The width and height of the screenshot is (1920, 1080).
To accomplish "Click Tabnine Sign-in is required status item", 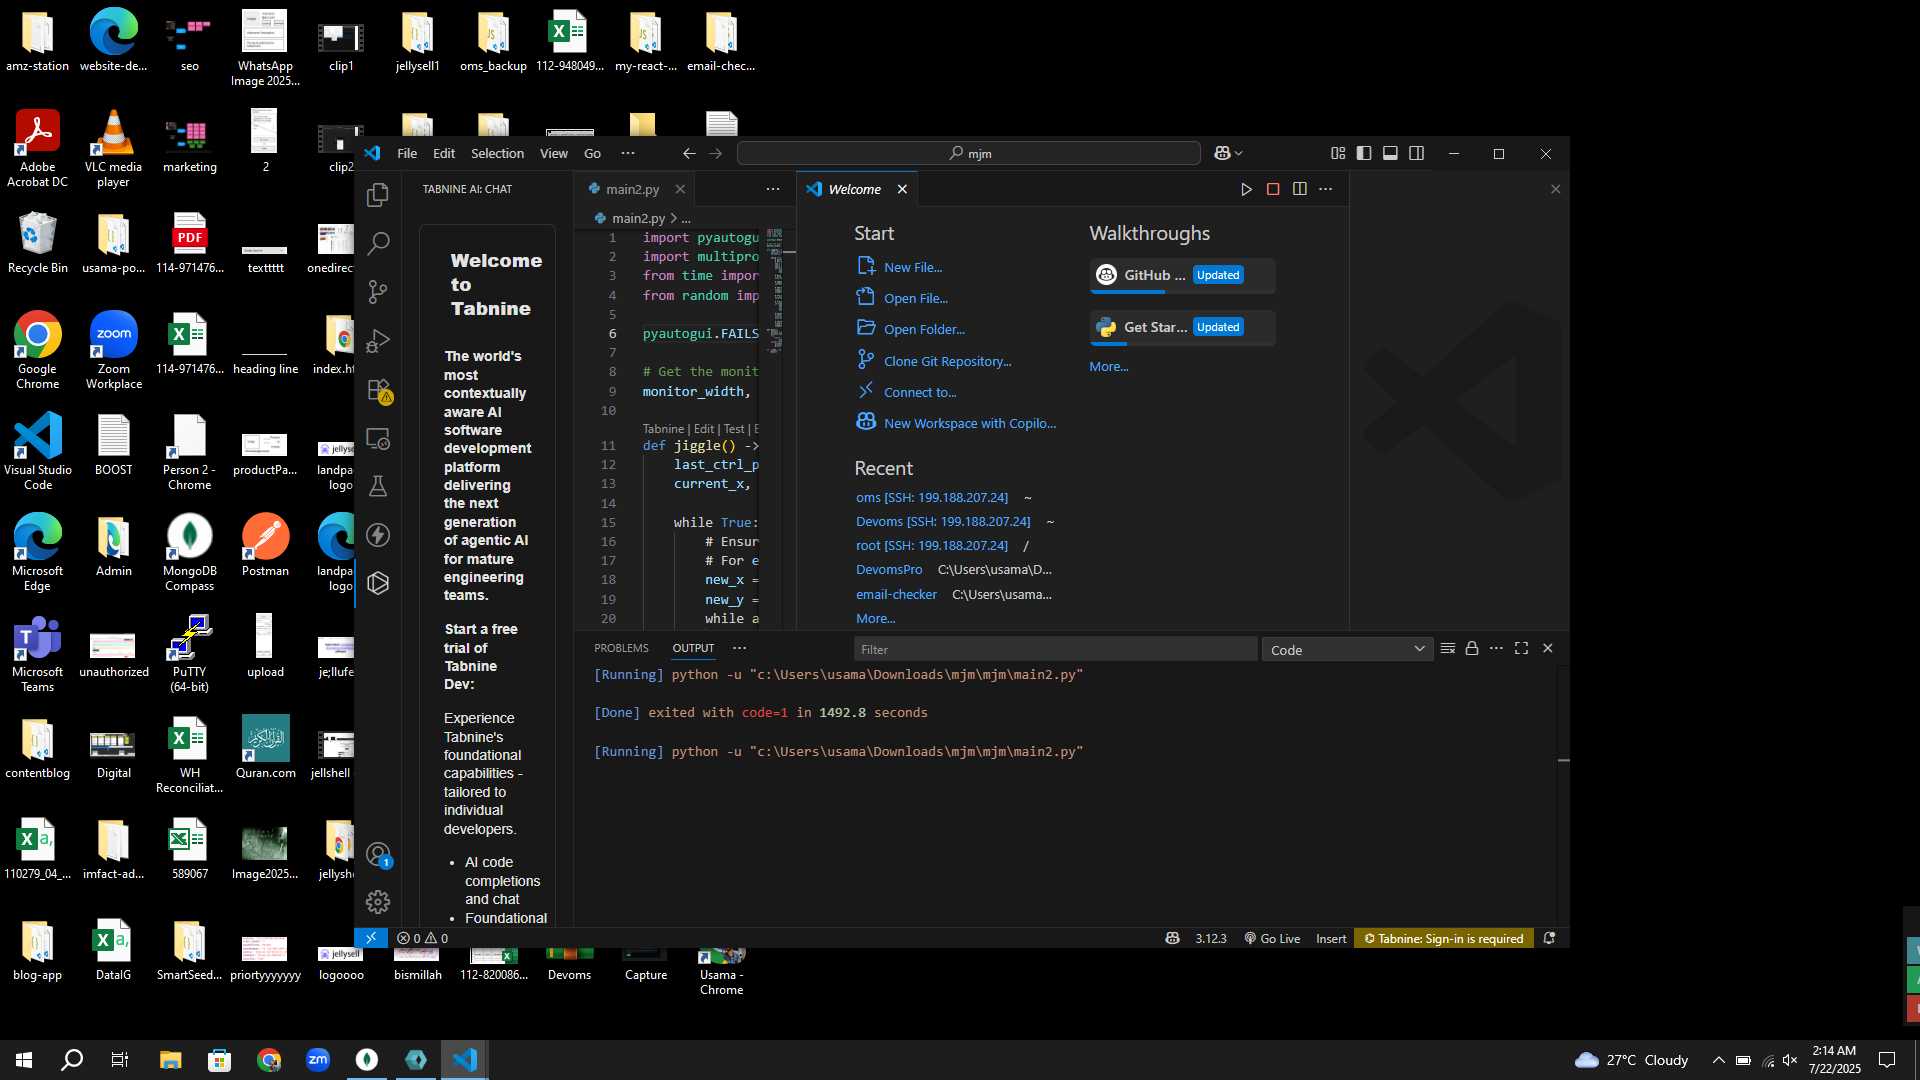I will pyautogui.click(x=1443, y=938).
